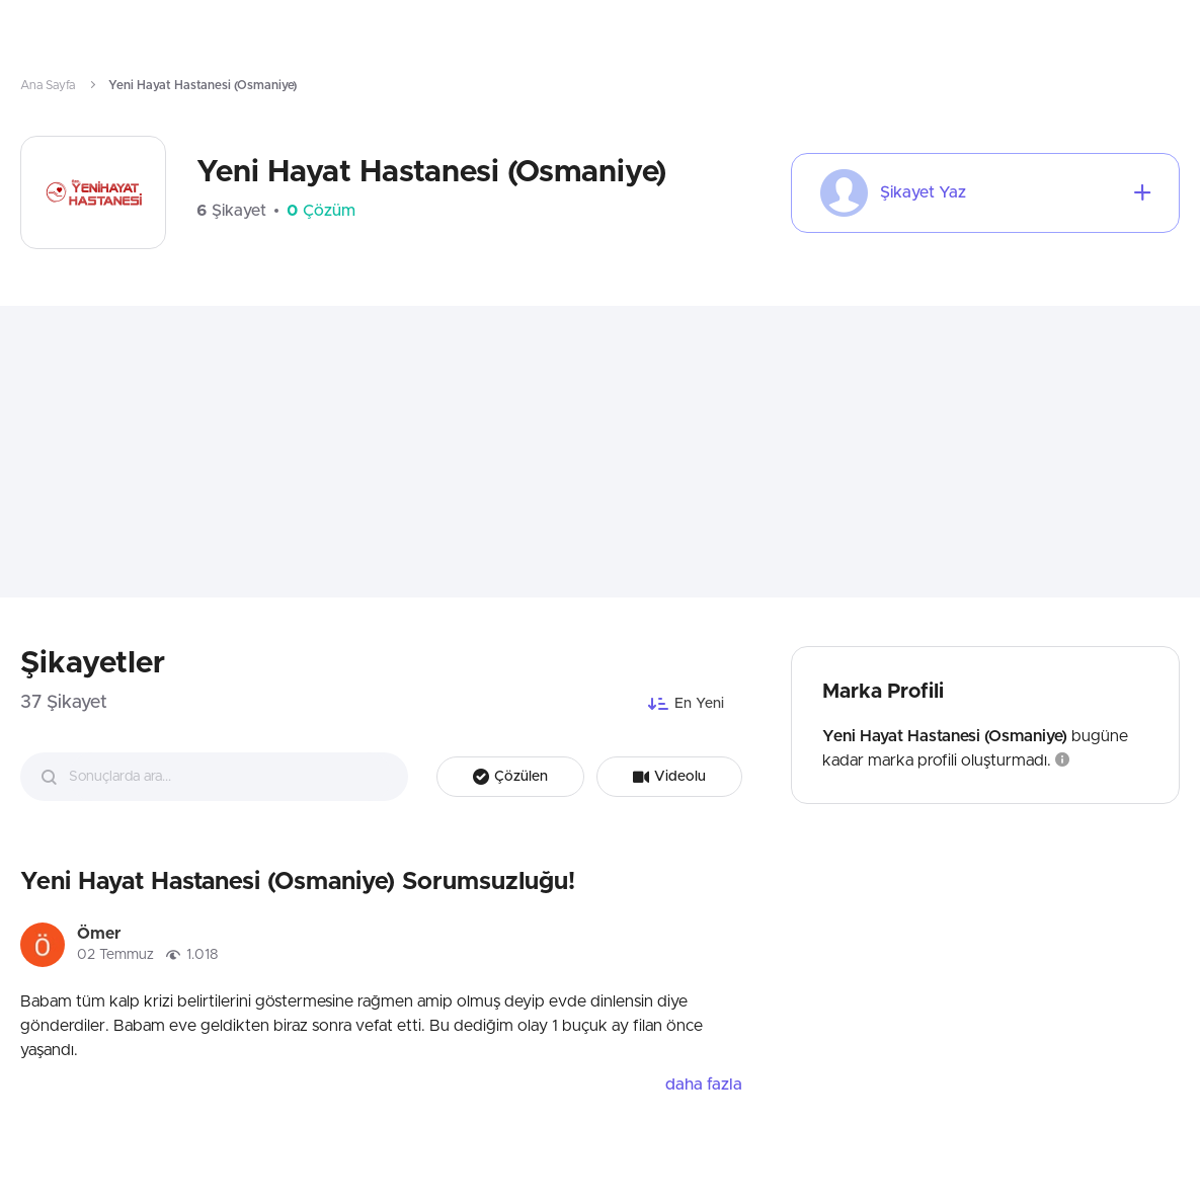Click in the Sonuçlarda ara search field
The height and width of the screenshot is (1200, 1200).
(214, 777)
